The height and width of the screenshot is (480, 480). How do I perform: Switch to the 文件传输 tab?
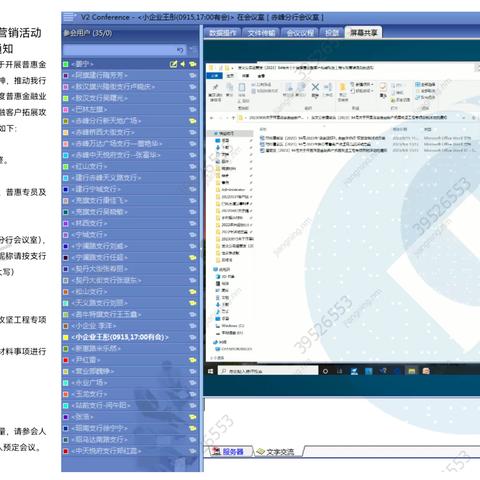(261, 33)
